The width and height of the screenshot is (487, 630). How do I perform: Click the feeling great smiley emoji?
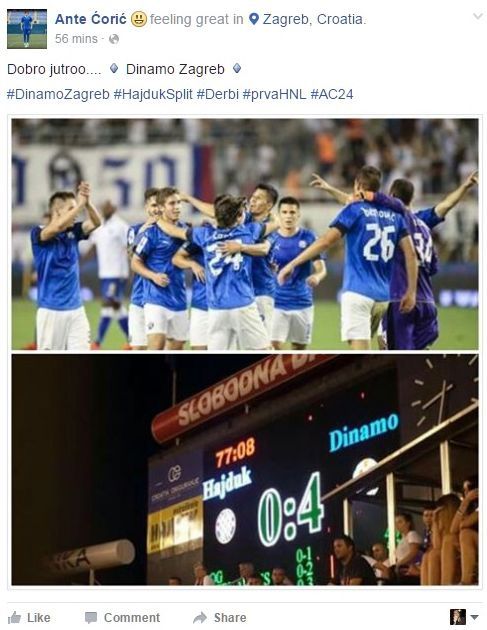[x=139, y=19]
